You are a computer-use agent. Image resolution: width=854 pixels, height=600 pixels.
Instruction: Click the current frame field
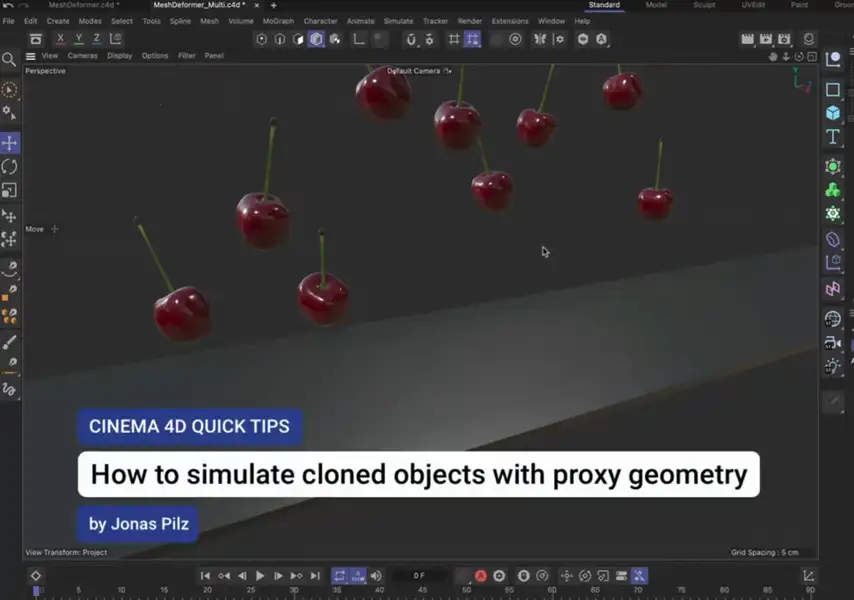[x=420, y=576]
